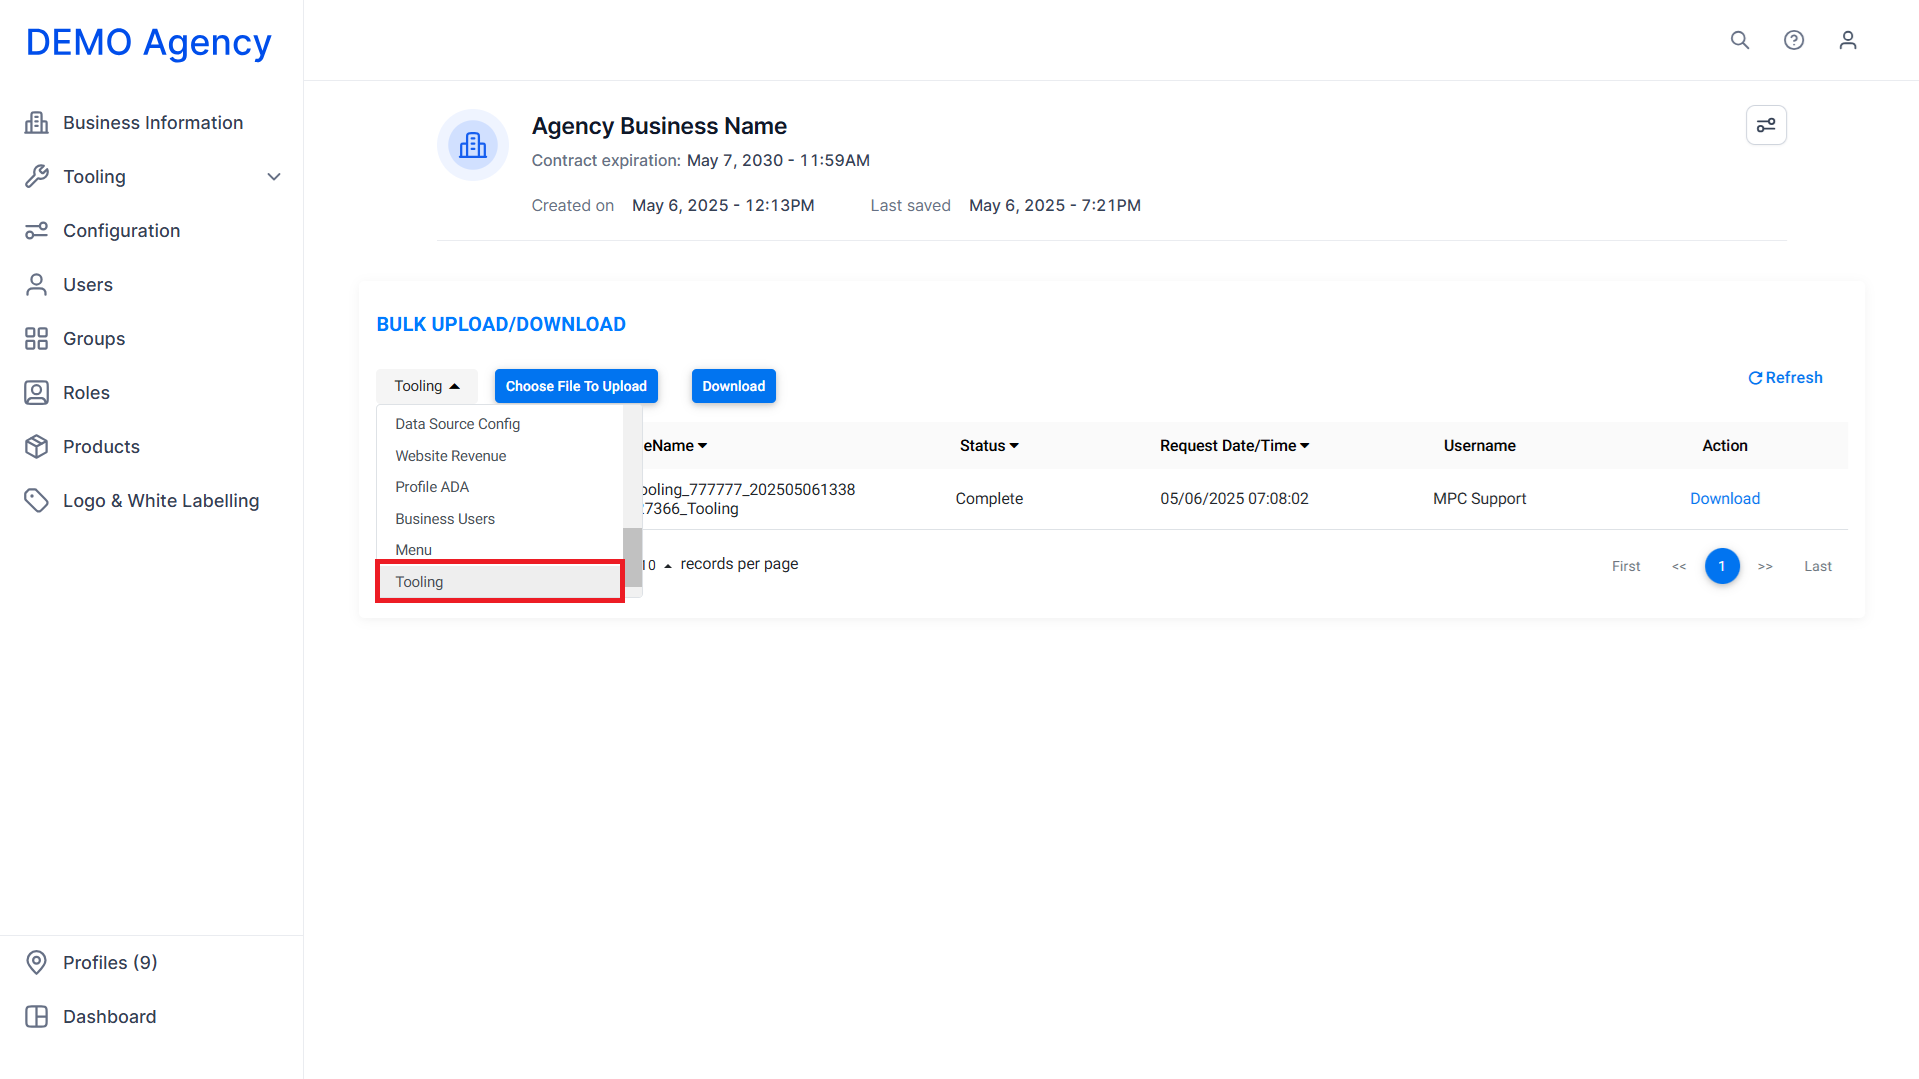Screen dimensions: 1919x1079
Task: Sort by the Status column header
Action: click(989, 446)
